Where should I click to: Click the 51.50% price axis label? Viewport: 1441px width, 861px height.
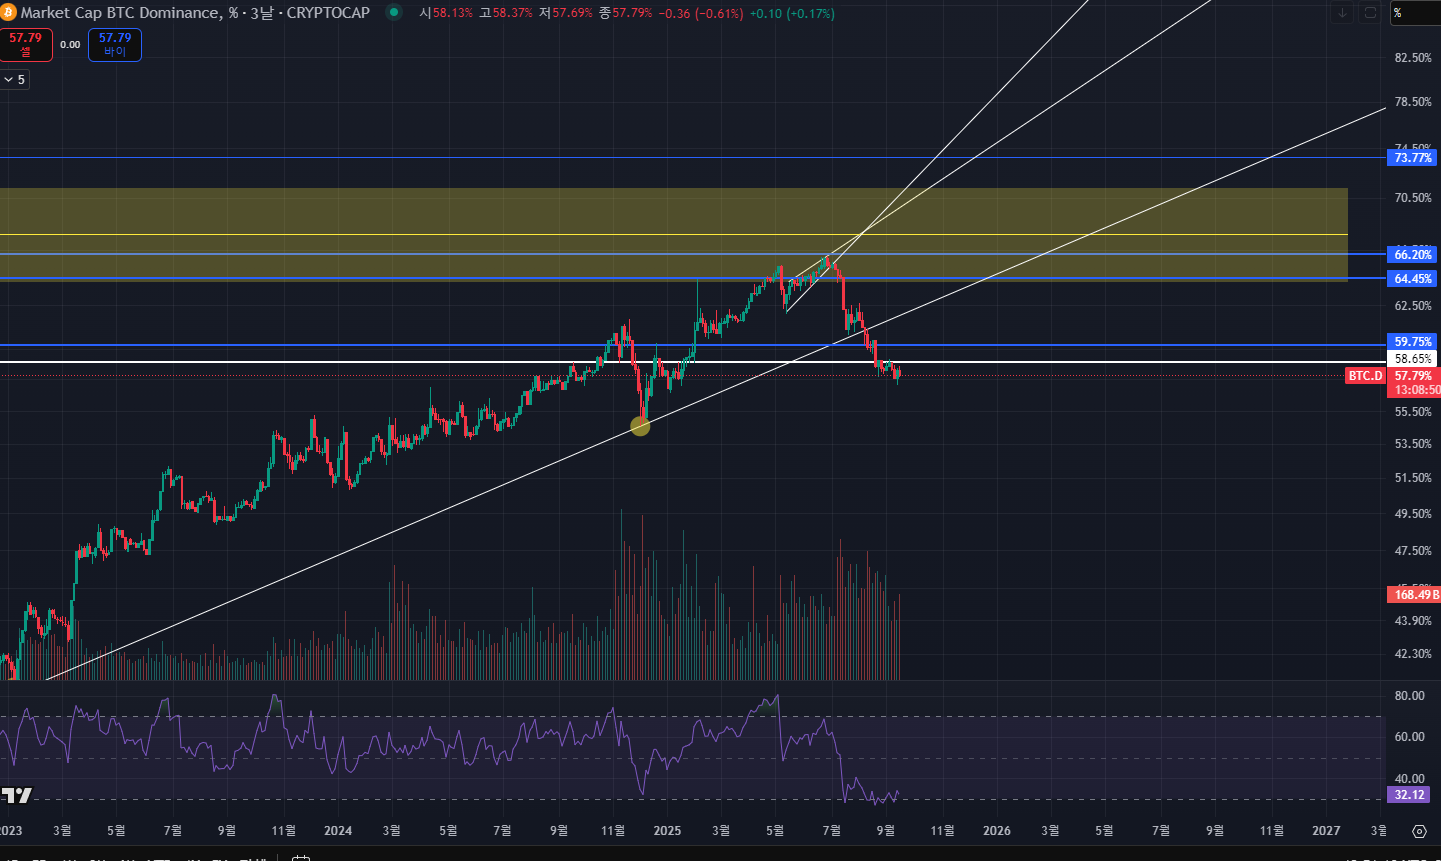pos(1413,478)
